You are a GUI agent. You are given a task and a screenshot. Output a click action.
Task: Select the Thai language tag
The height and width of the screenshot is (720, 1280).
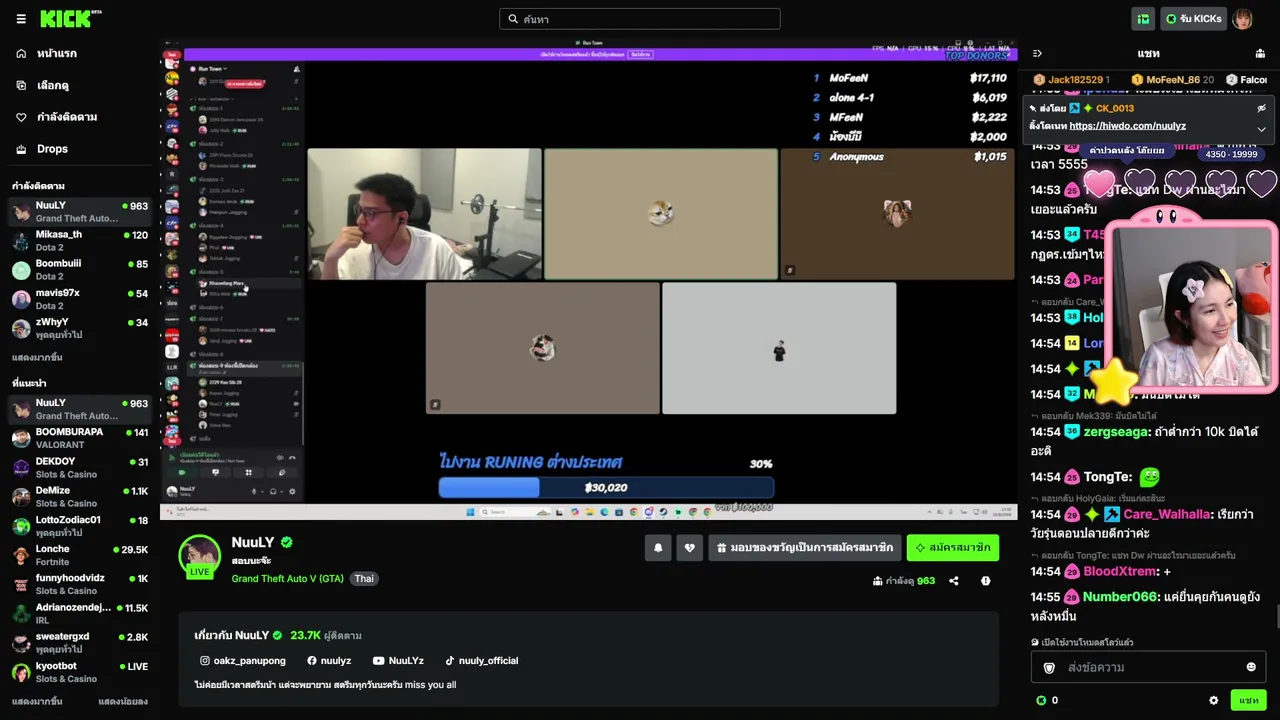click(x=364, y=578)
